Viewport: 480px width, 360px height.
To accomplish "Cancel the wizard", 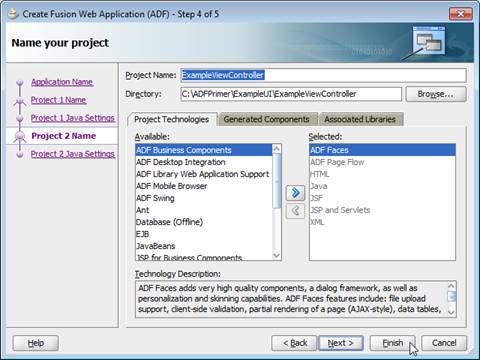I will [444, 343].
